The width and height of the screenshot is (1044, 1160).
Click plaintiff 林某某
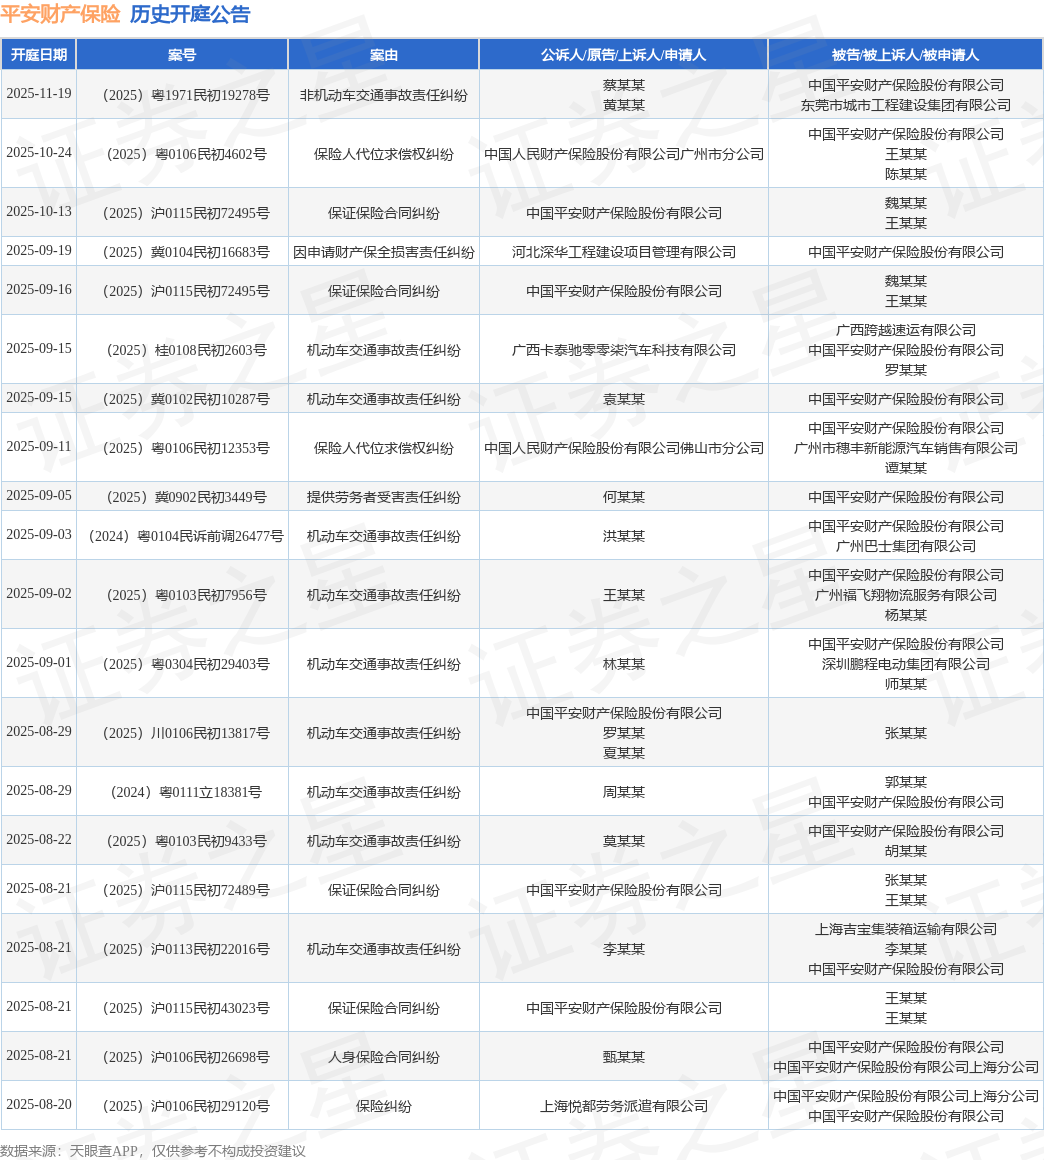624,664
